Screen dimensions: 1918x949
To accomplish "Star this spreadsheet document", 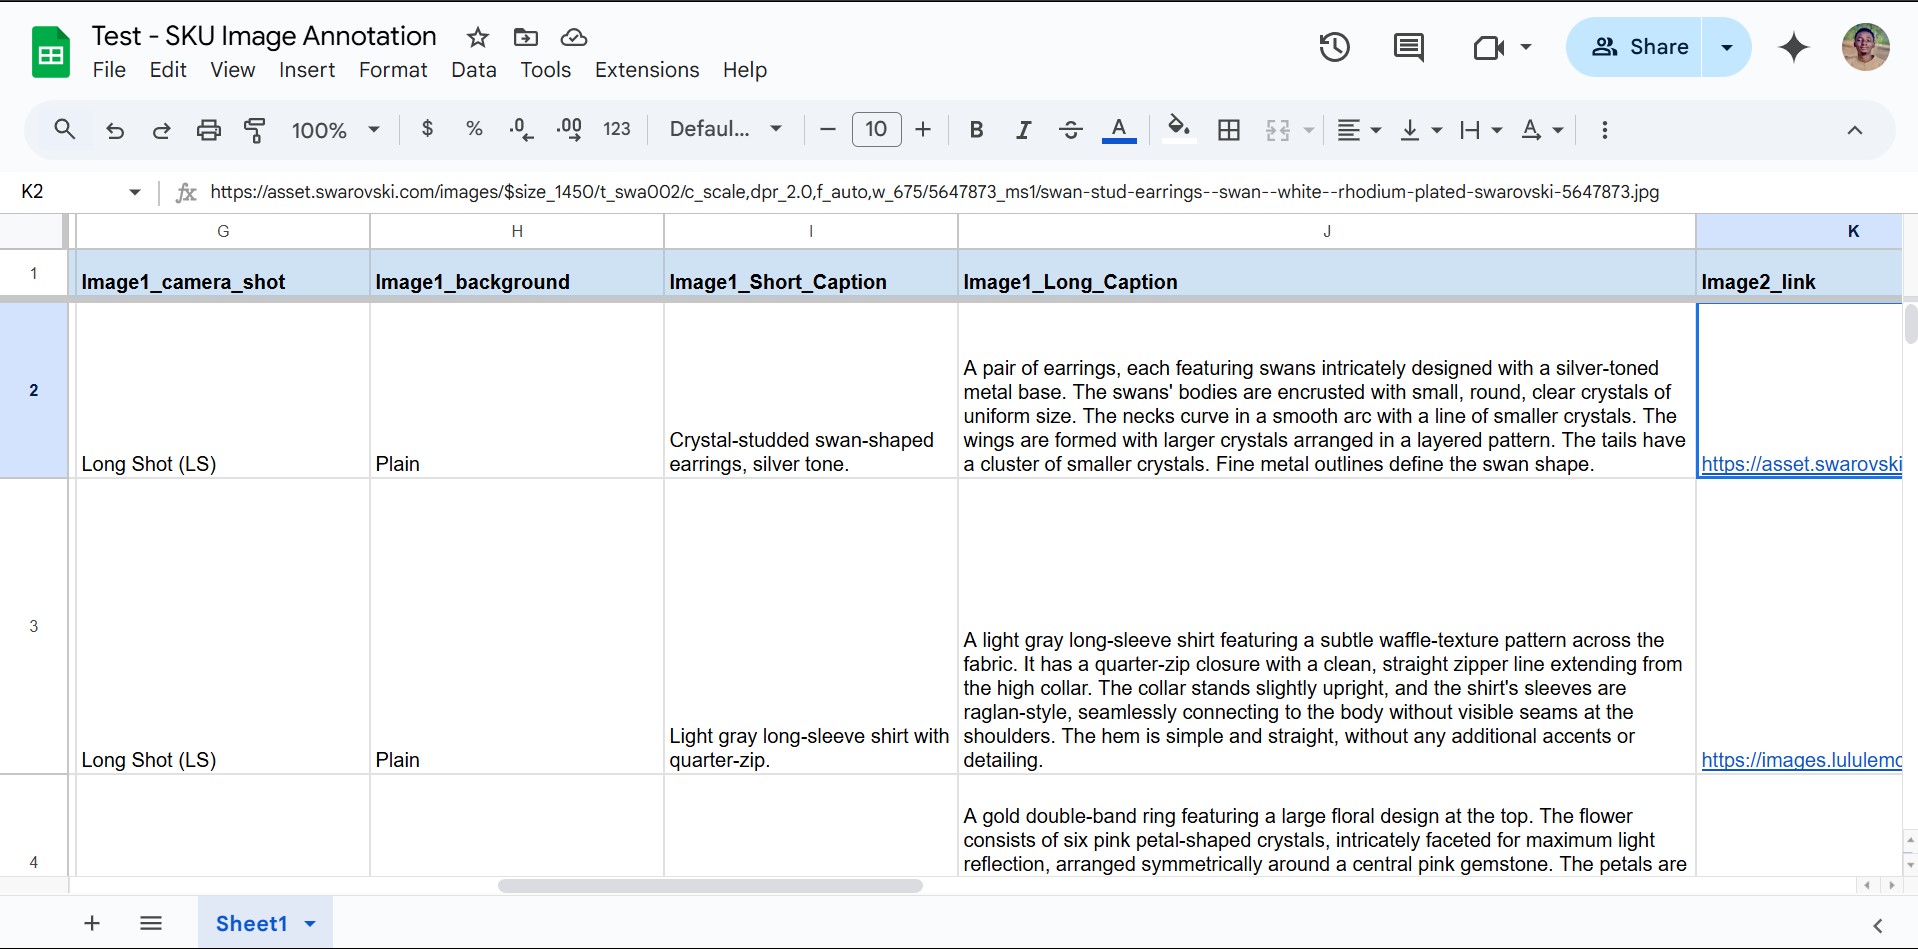I will click(x=478, y=38).
